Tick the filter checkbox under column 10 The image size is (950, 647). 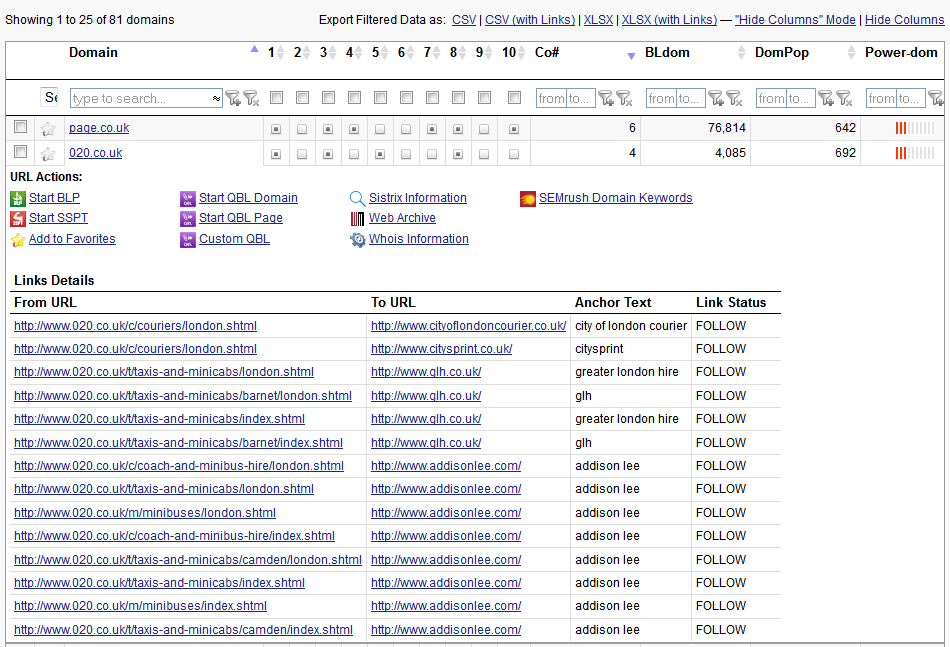[x=514, y=98]
